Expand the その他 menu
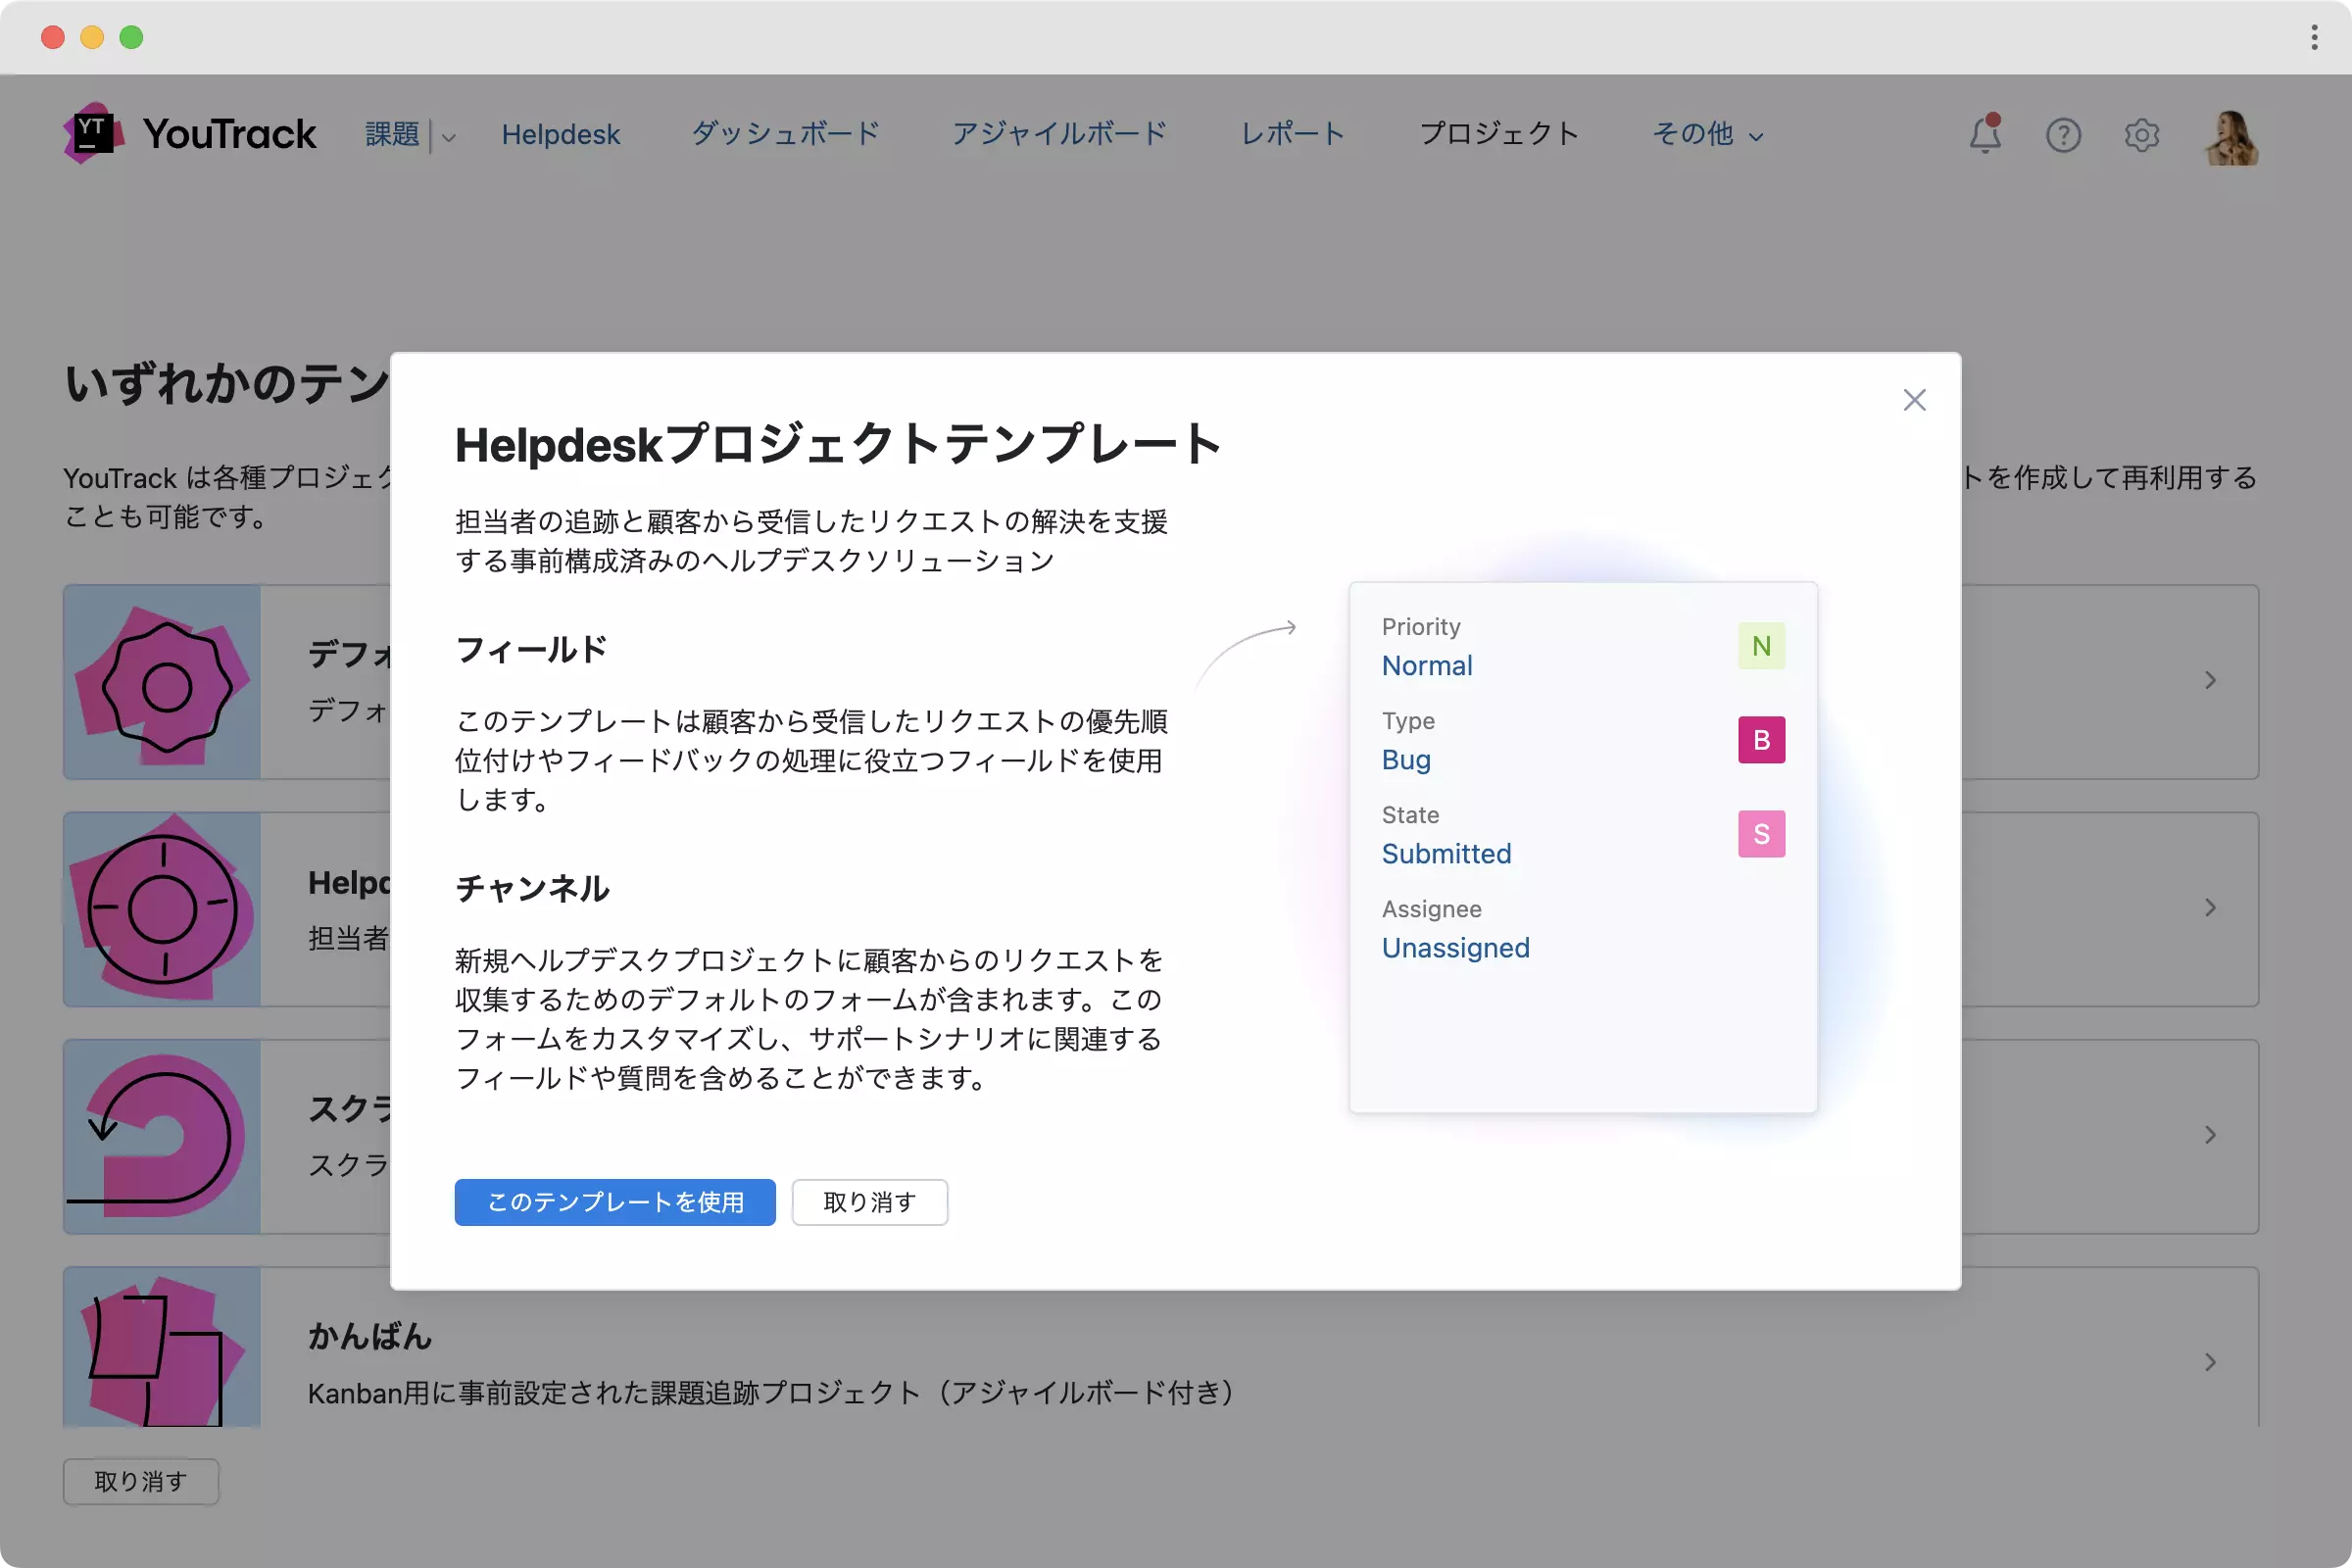Viewport: 2352px width, 1568px height. (x=1707, y=134)
